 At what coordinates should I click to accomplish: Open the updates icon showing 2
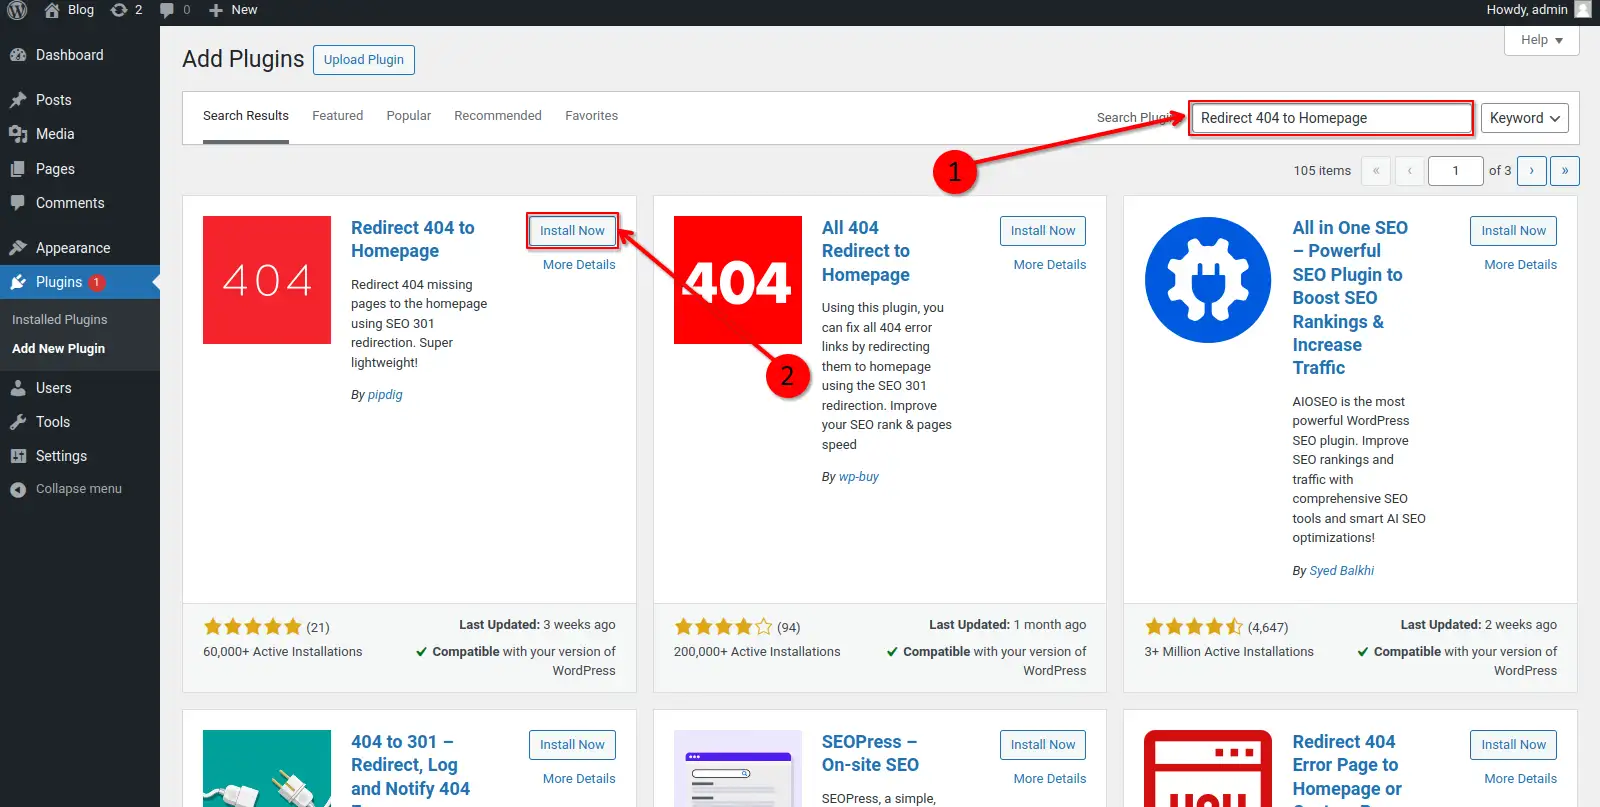(119, 10)
